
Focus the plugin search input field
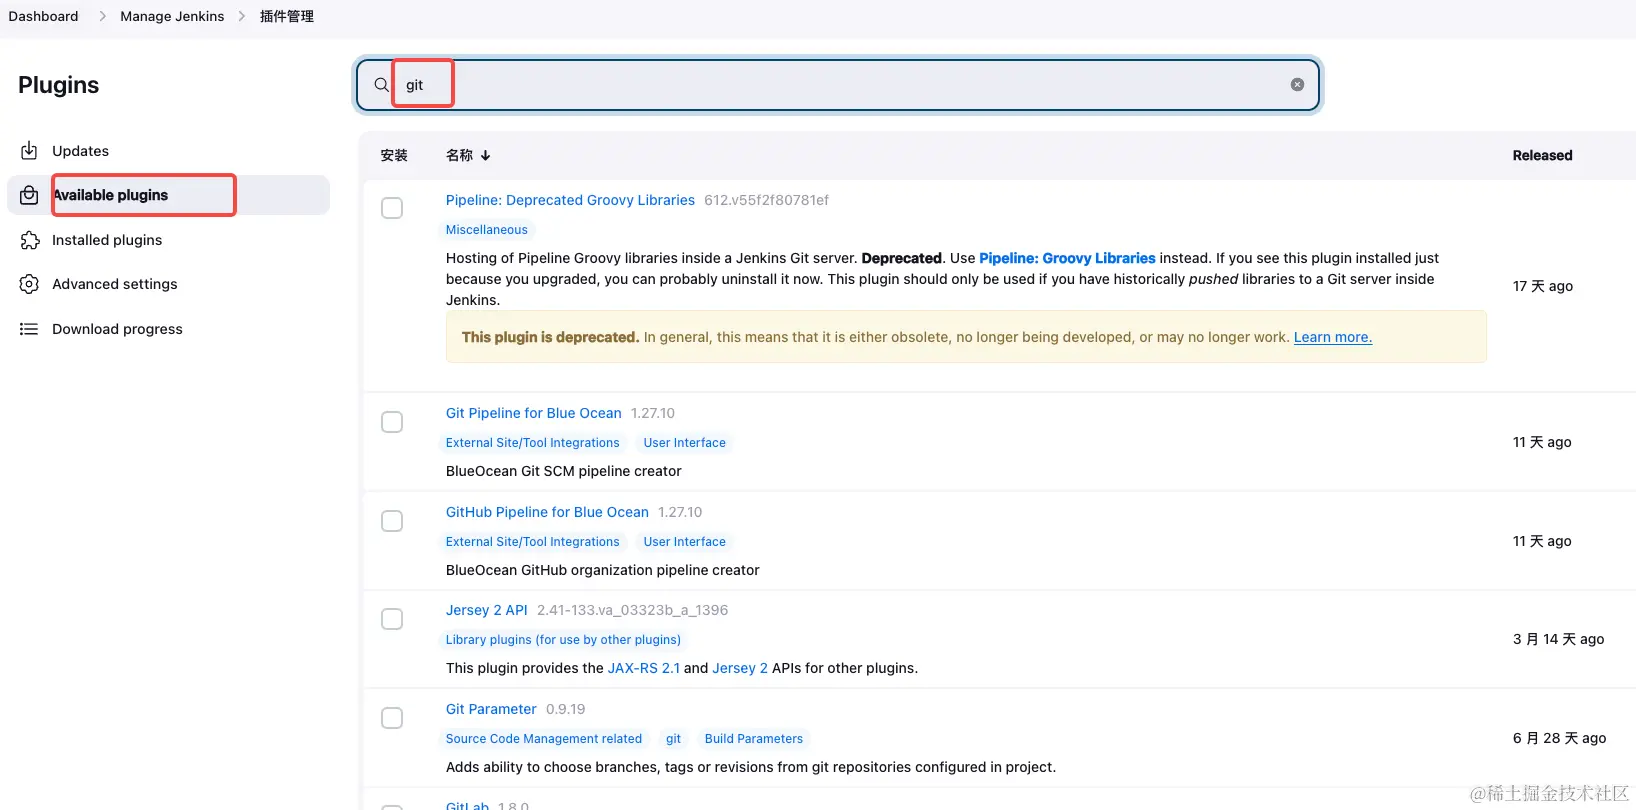(838, 85)
